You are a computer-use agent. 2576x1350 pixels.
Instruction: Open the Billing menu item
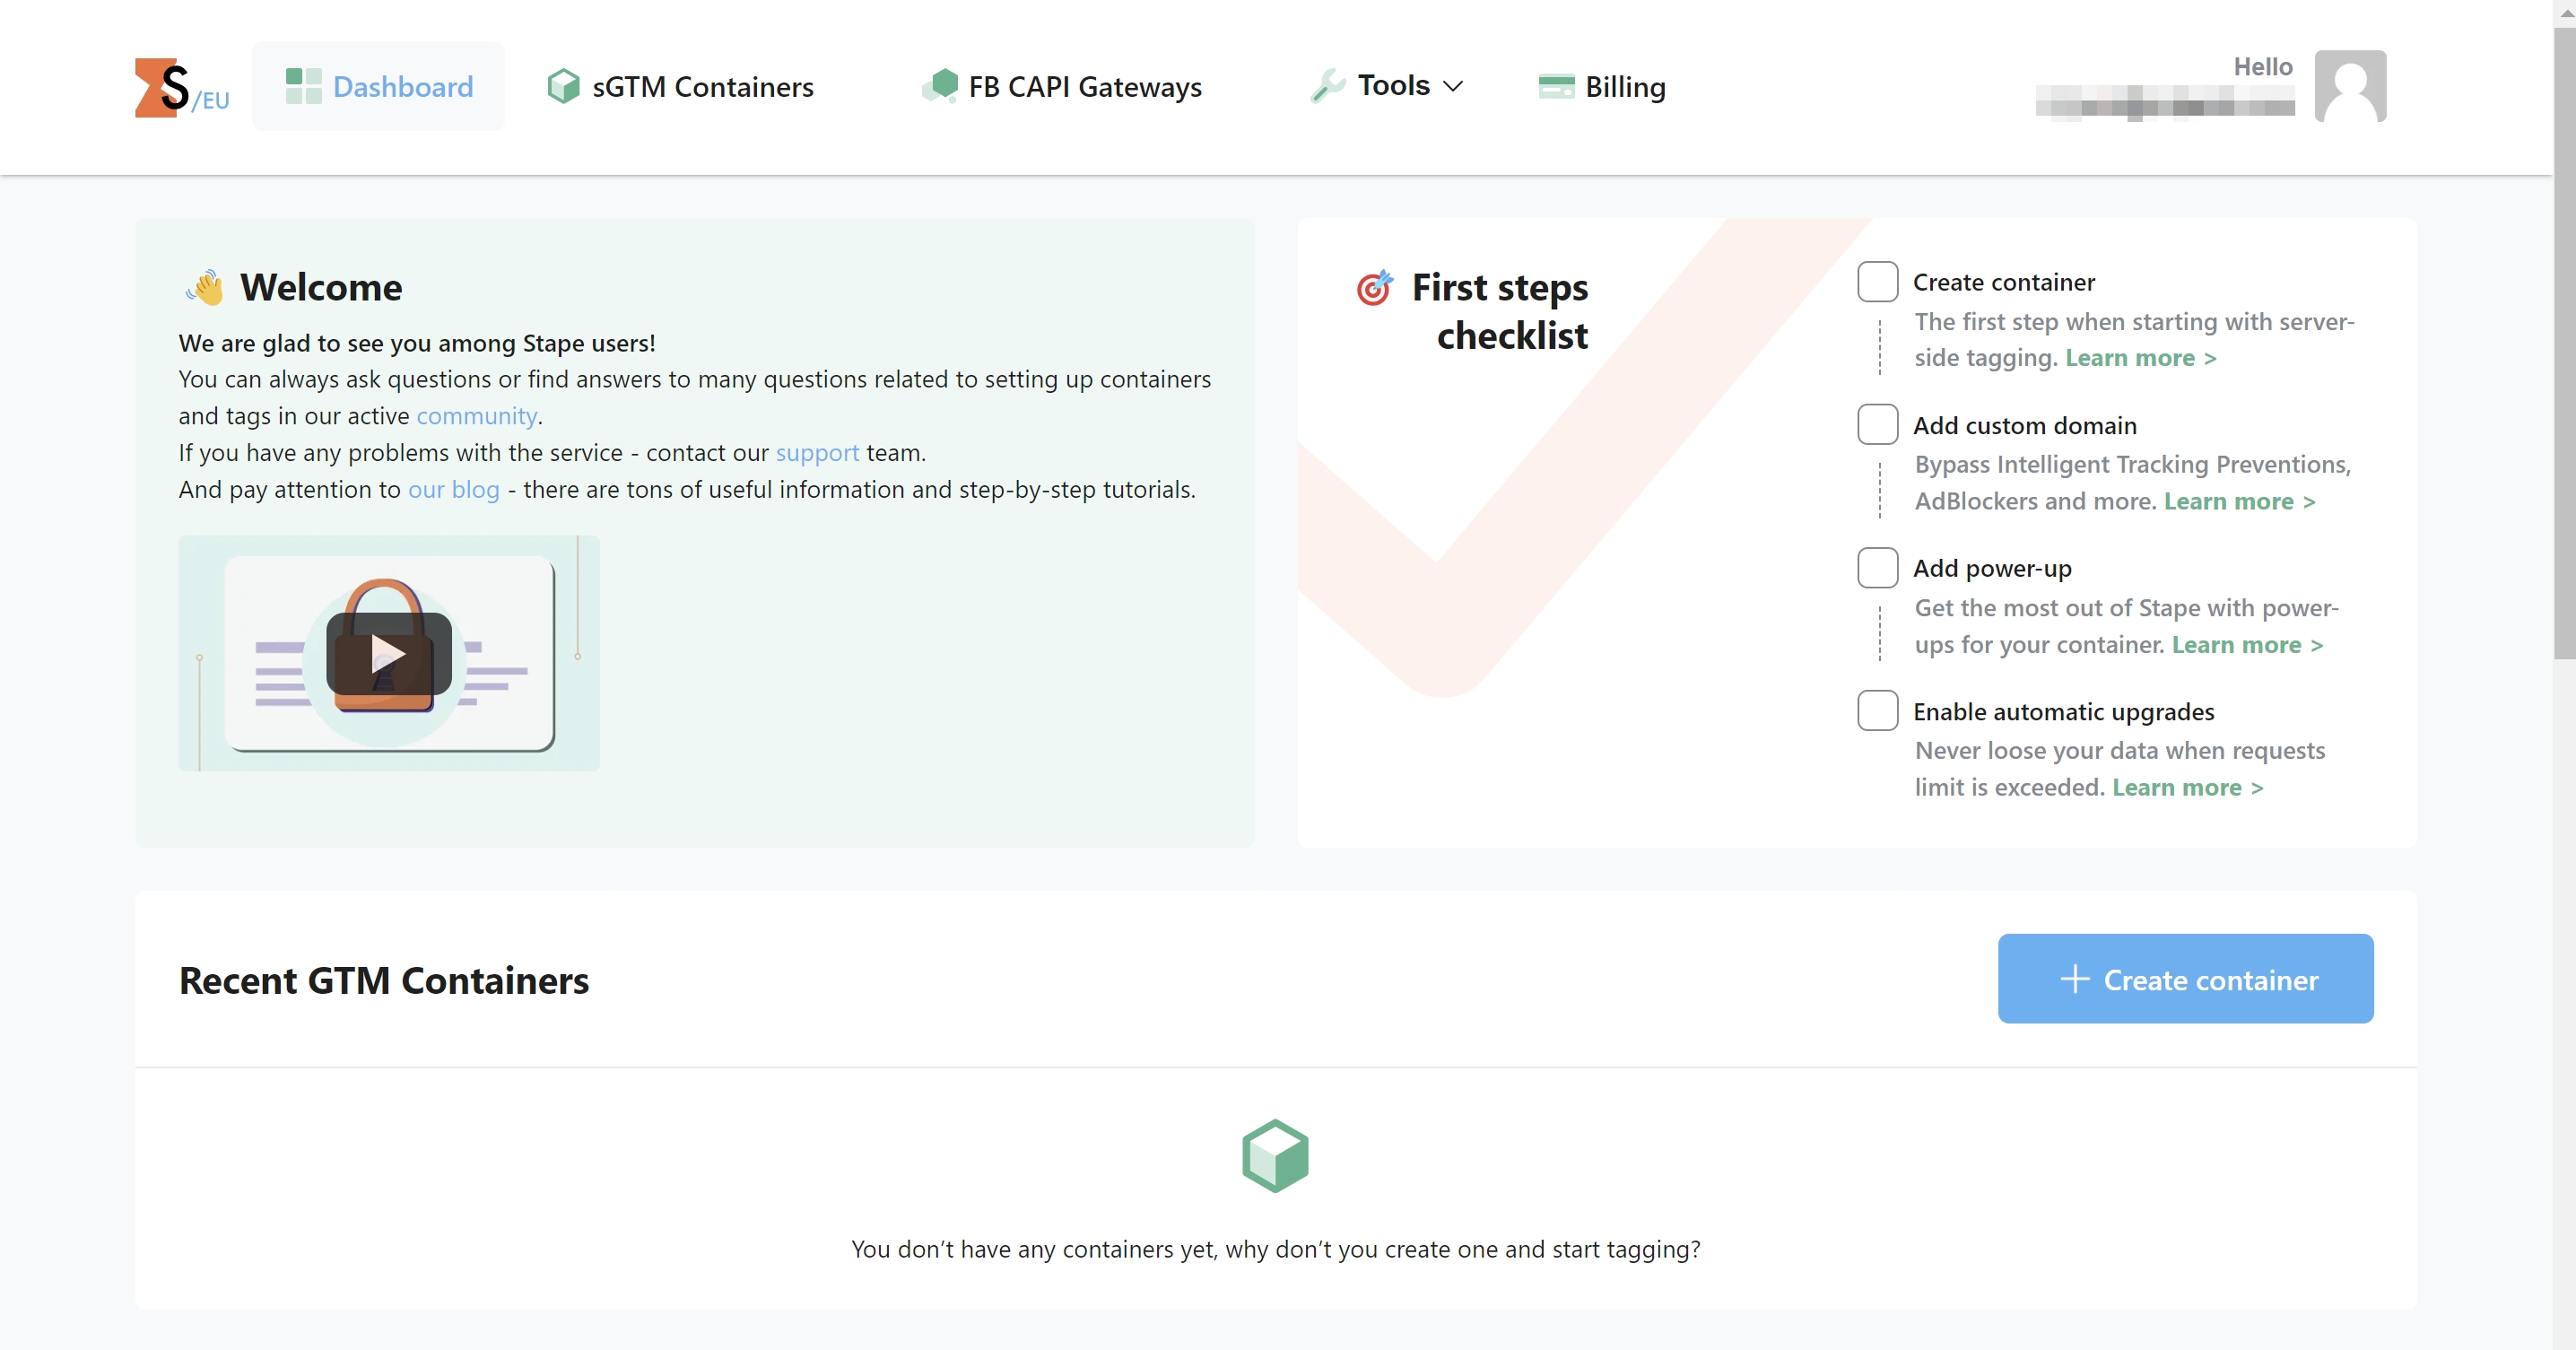click(x=1625, y=87)
